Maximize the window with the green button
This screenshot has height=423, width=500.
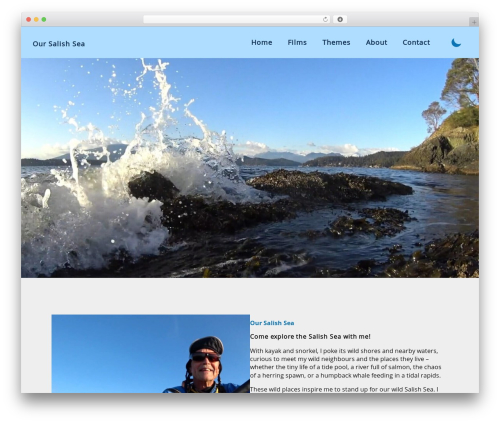[x=44, y=19]
